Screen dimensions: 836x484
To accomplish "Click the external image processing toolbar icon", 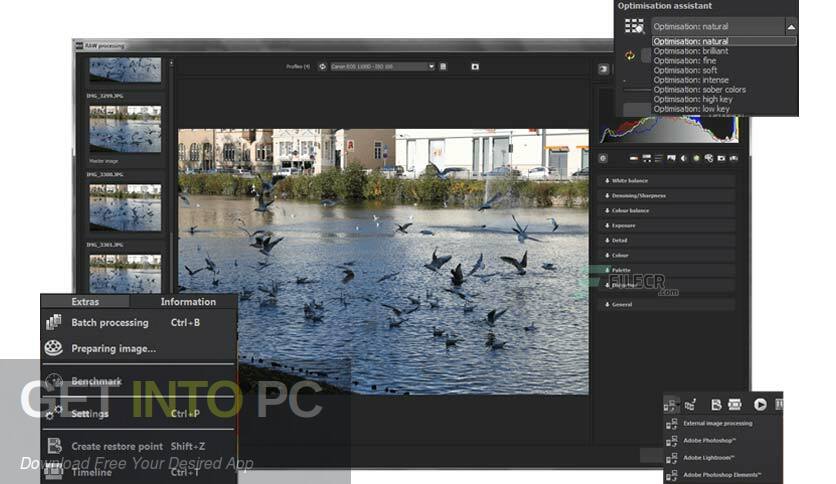I will pos(671,405).
